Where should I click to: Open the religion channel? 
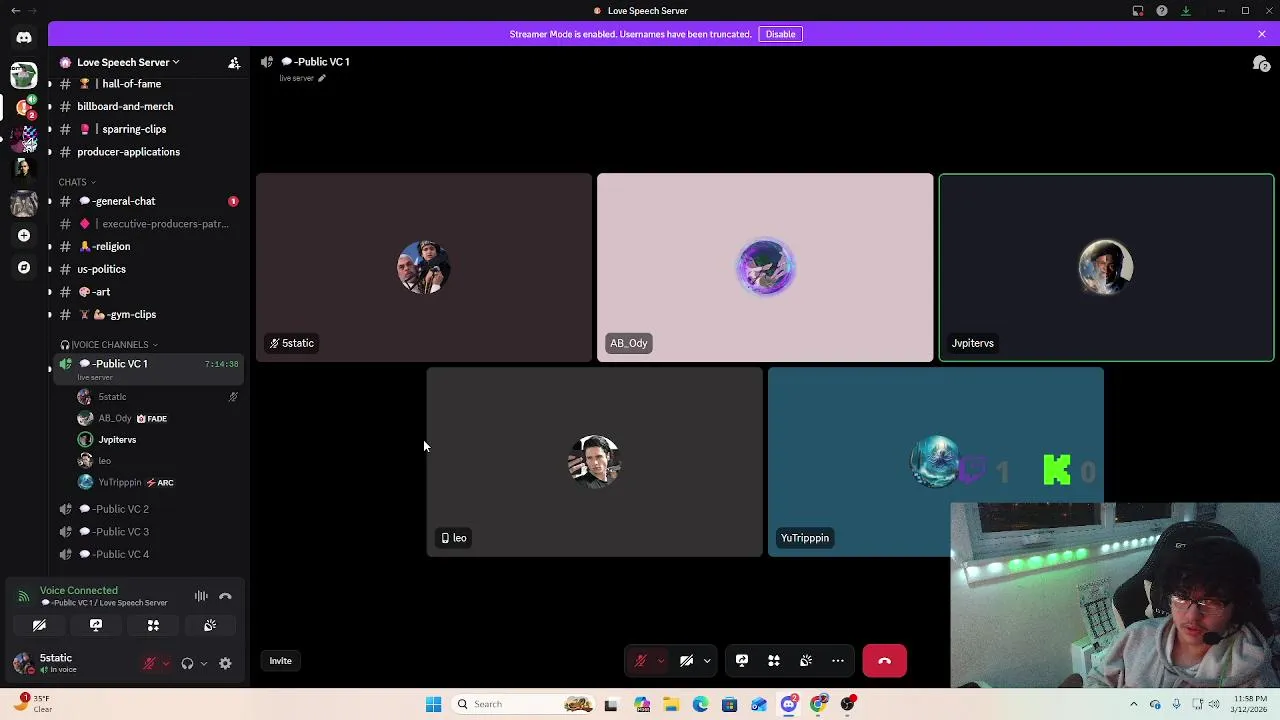pyautogui.click(x=146, y=246)
